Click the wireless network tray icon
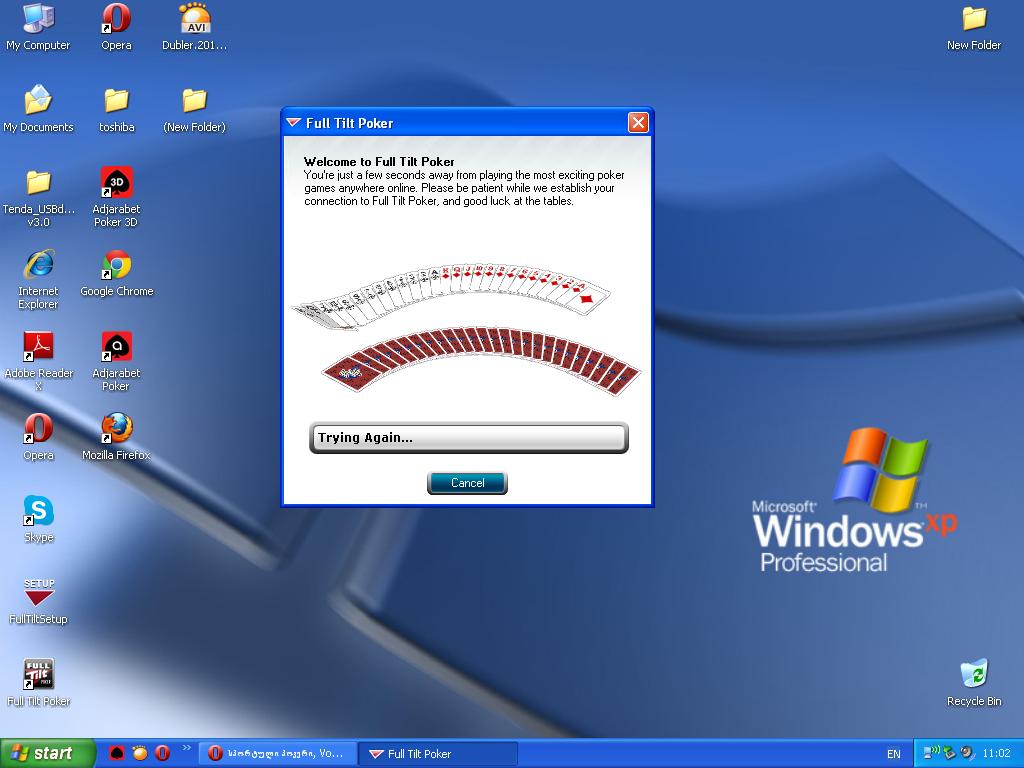1024x768 pixels. pos(932,752)
